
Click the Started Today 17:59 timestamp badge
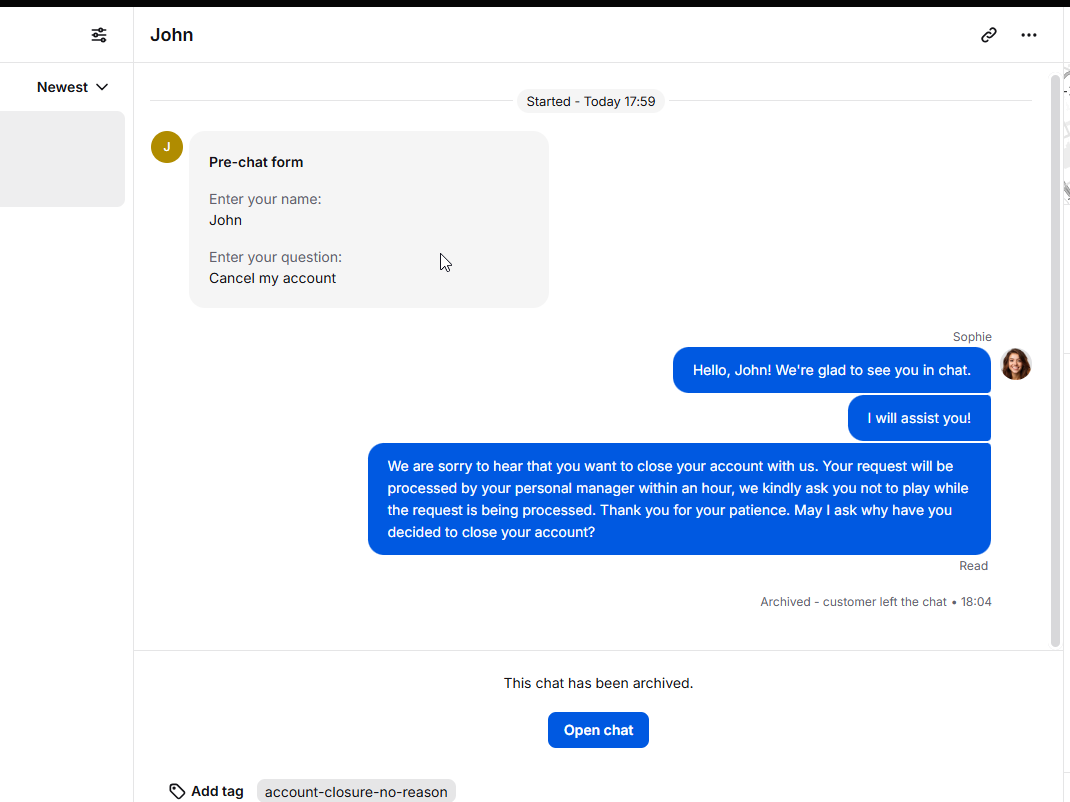[x=591, y=101]
